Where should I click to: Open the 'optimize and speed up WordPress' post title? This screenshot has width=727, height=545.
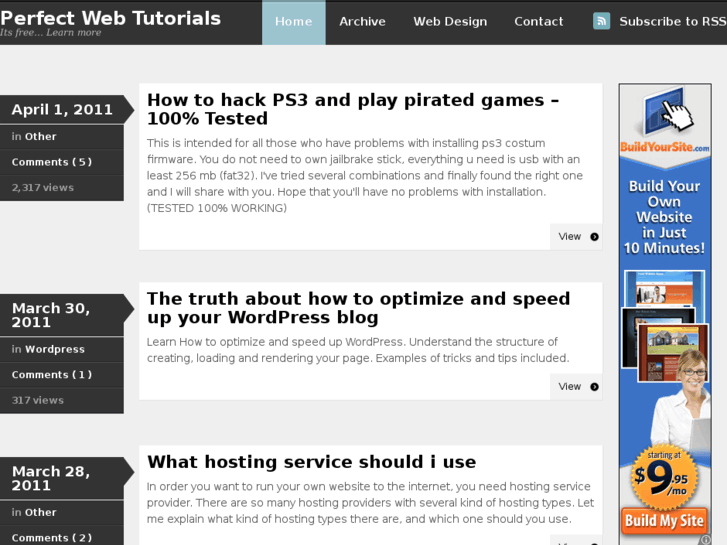tap(358, 308)
